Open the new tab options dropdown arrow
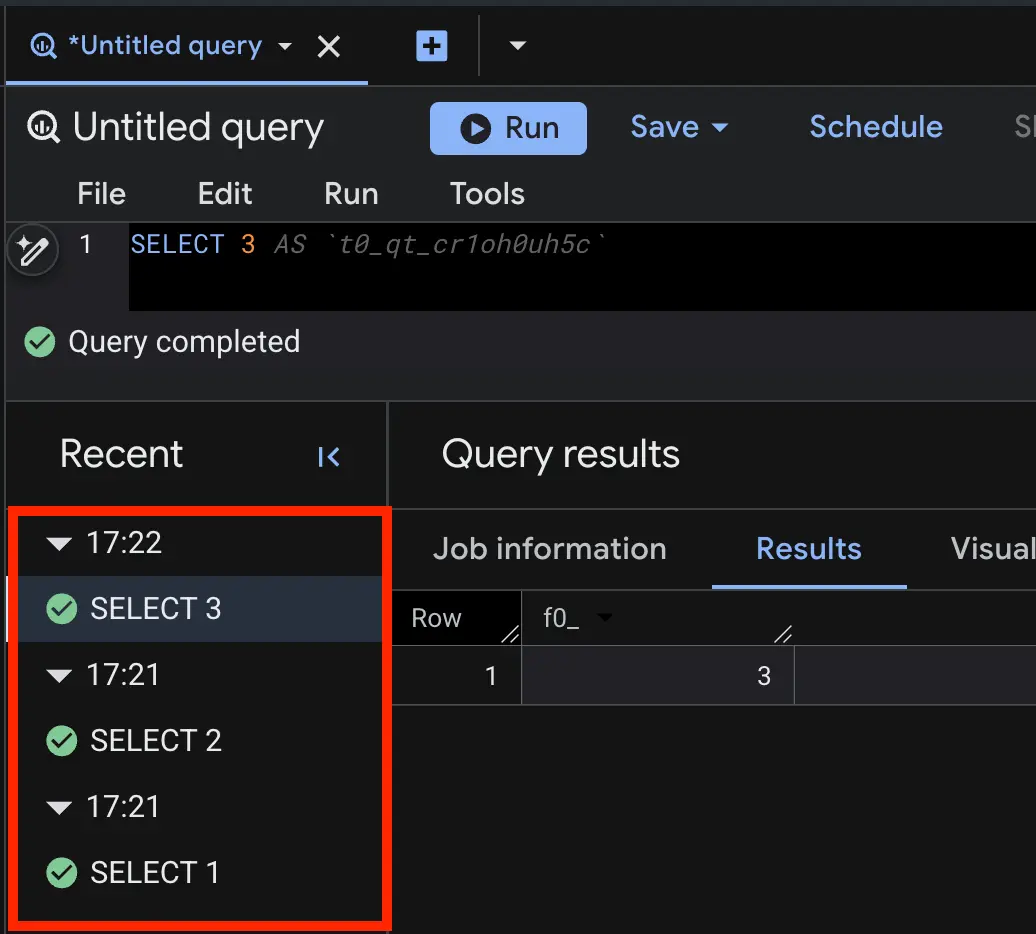The width and height of the screenshot is (1036, 934). [517, 46]
